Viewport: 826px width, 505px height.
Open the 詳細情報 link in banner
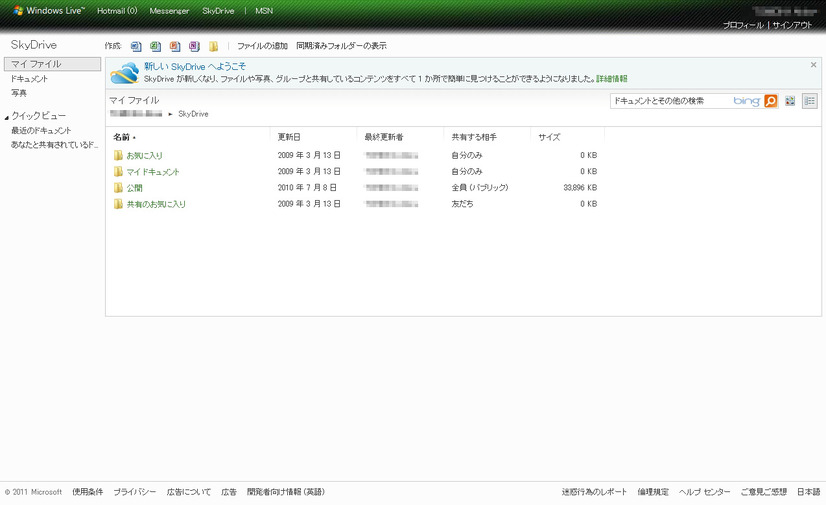[612, 79]
